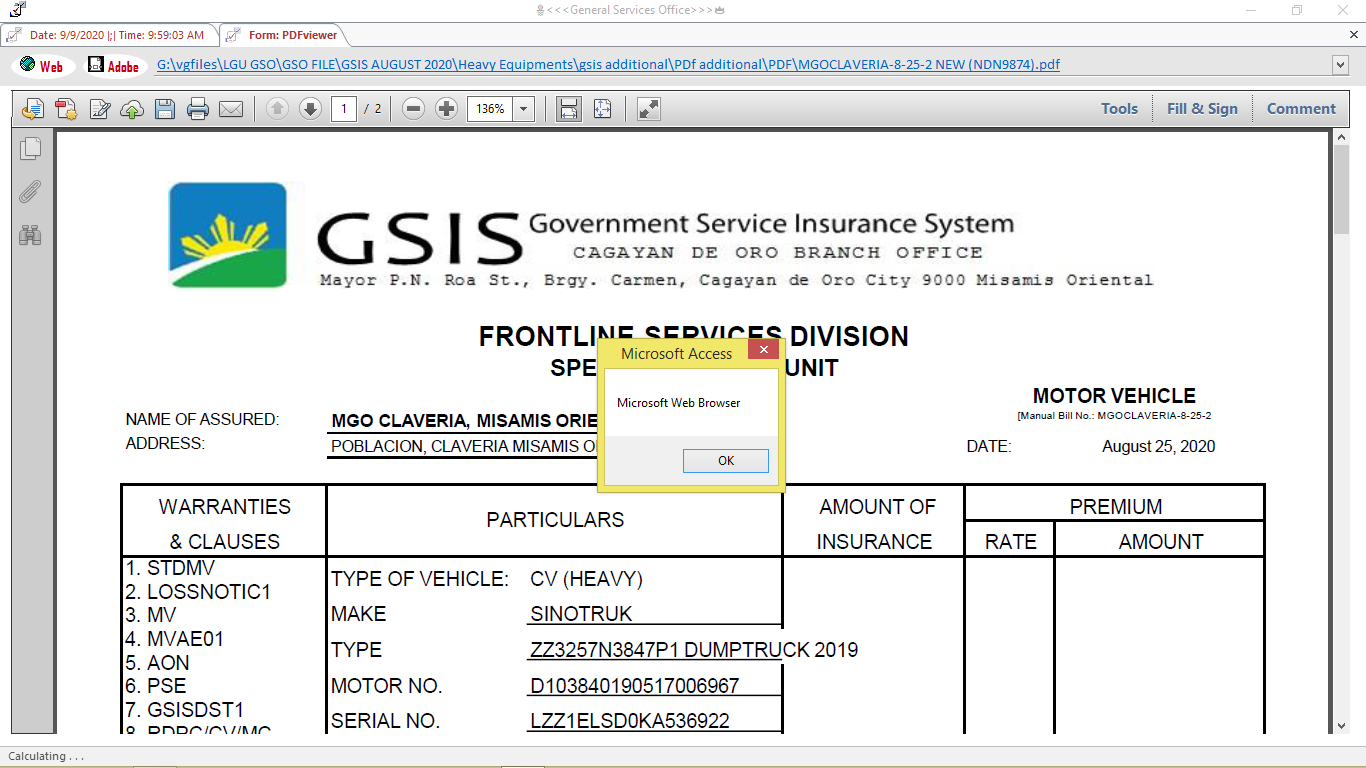Viewport: 1366px width, 768px height.
Task: Click 'CAGAYAN DE ORO BRANCH OFFICE' text
Action: coord(778,253)
